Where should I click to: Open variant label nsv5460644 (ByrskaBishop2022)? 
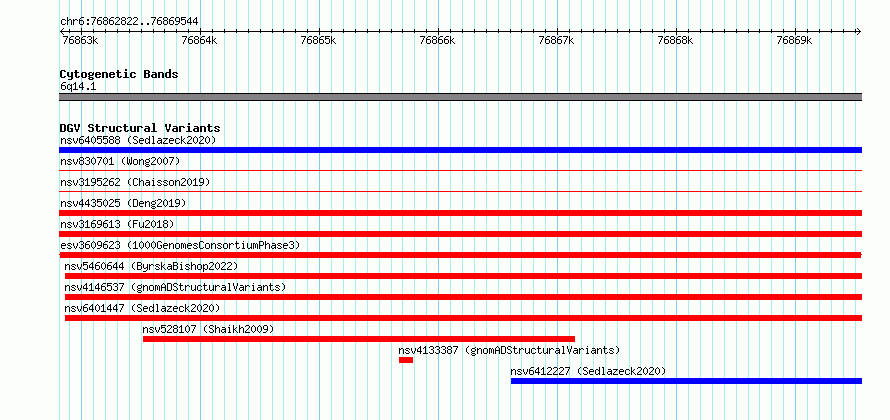click(151, 266)
